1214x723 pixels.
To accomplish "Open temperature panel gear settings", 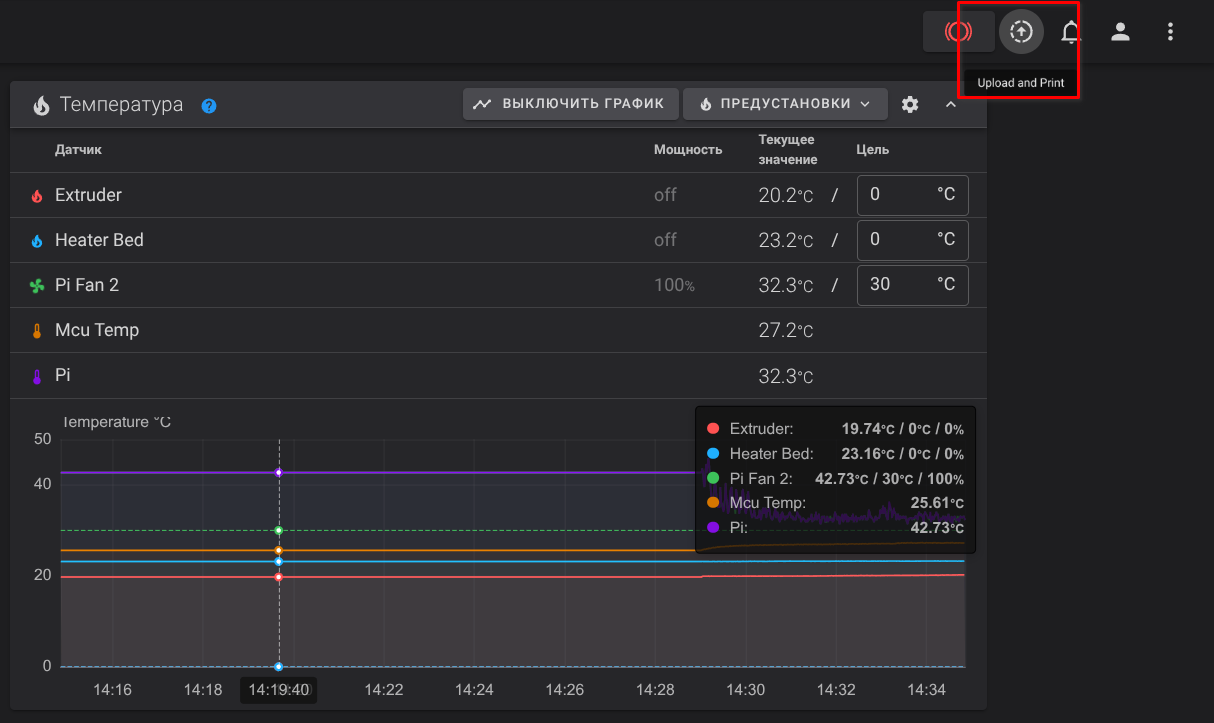I will pos(909,104).
